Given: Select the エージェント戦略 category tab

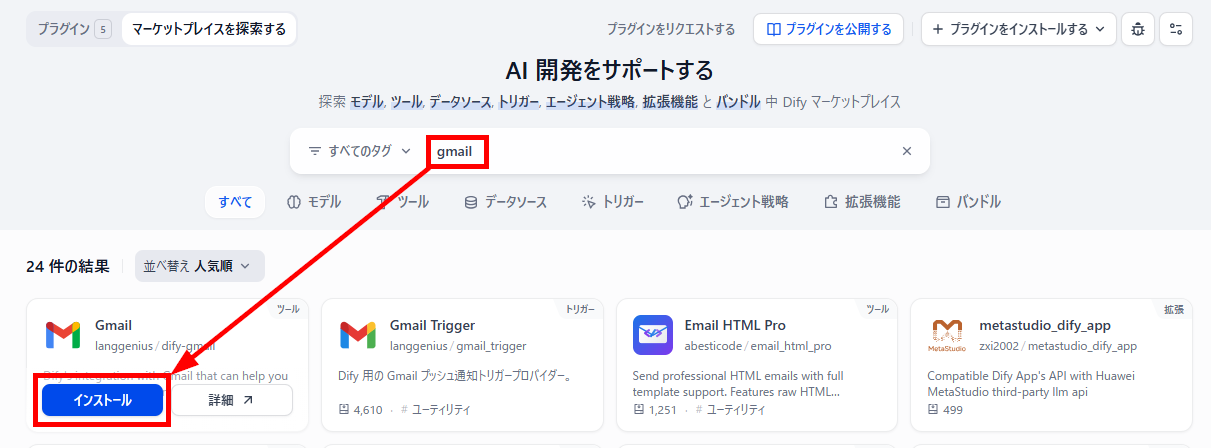Looking at the screenshot, I should [733, 202].
